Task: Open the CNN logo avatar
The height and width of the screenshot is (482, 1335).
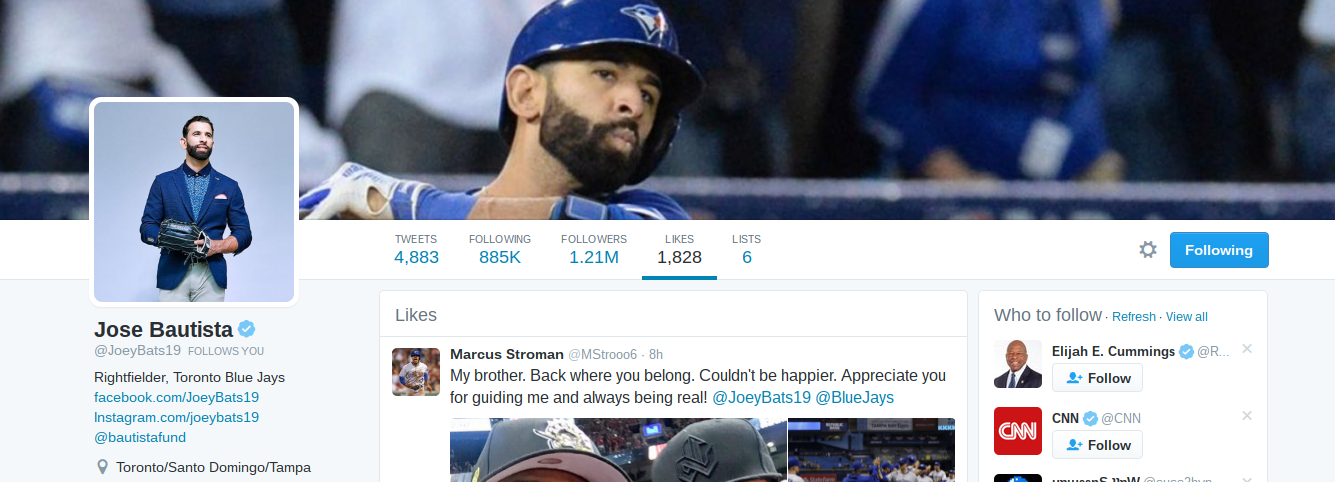Action: pos(1018,431)
